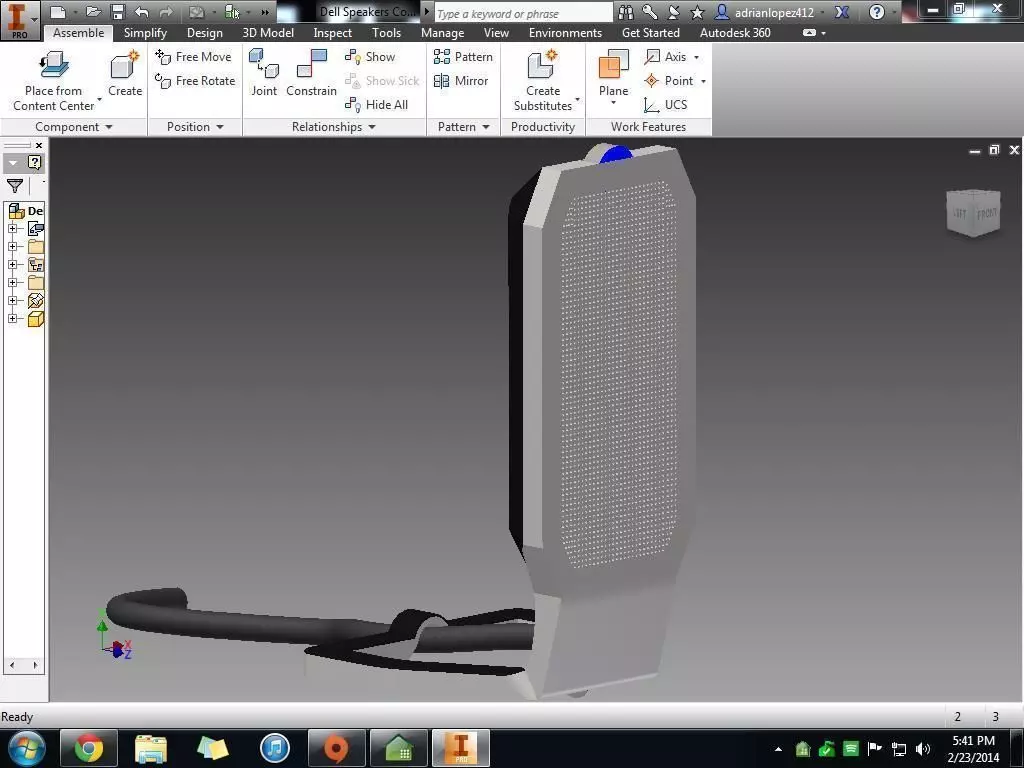Open the Plane dropdown arrow

tap(613, 103)
